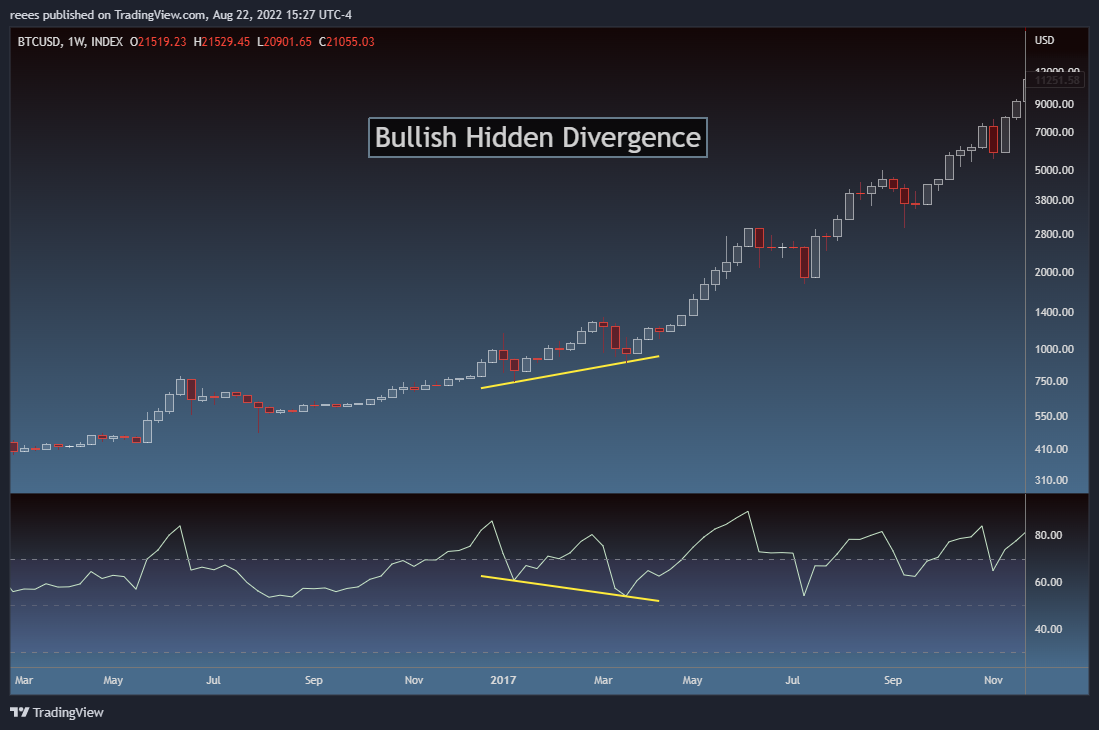Click the 1400.00 price axis label

click(1054, 312)
